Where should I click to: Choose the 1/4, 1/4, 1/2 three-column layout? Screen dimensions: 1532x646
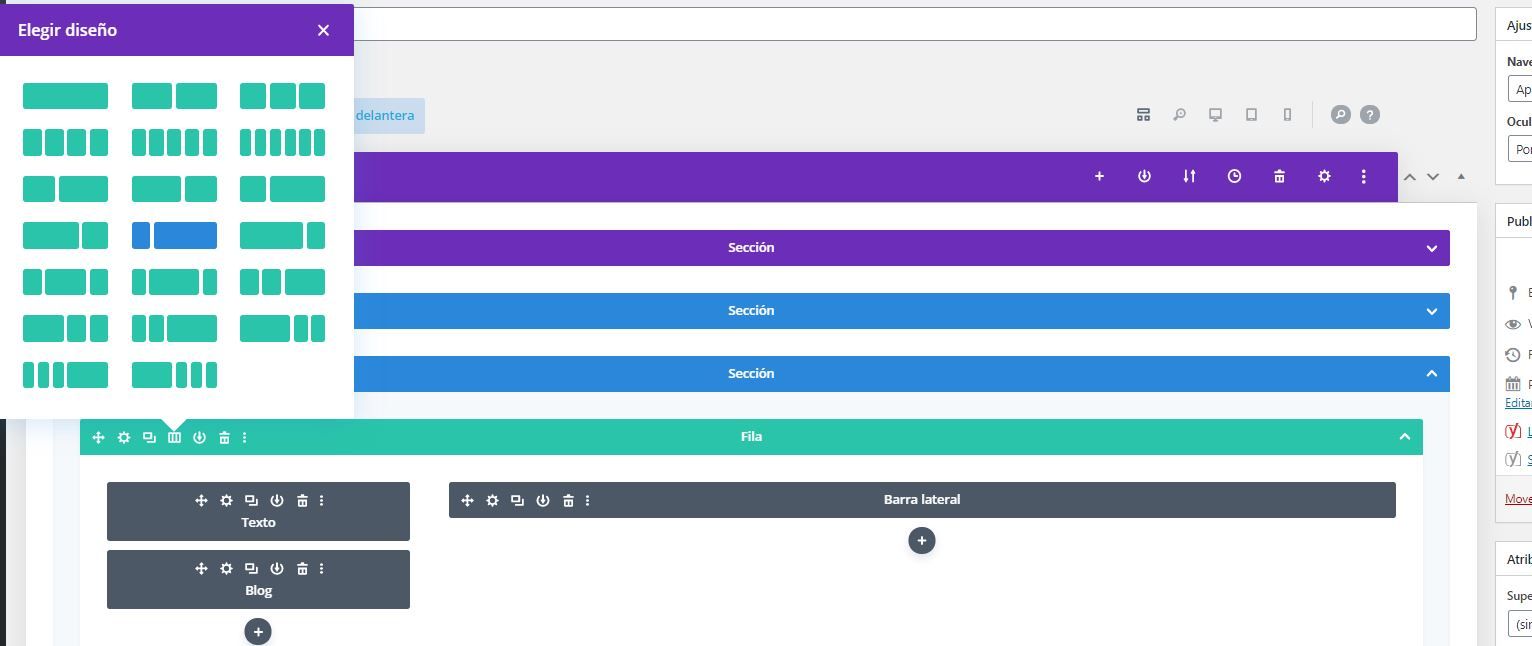pyautogui.click(x=282, y=282)
